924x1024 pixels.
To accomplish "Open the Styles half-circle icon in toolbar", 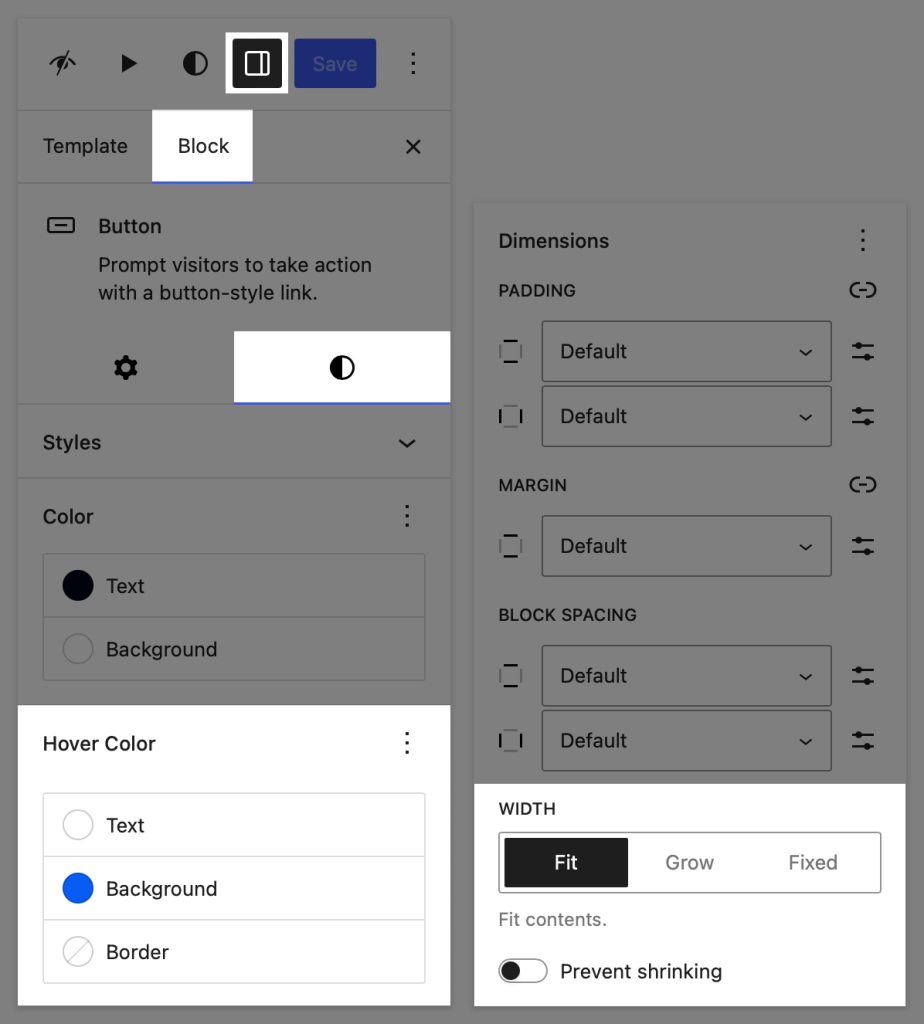I will pyautogui.click(x=195, y=64).
